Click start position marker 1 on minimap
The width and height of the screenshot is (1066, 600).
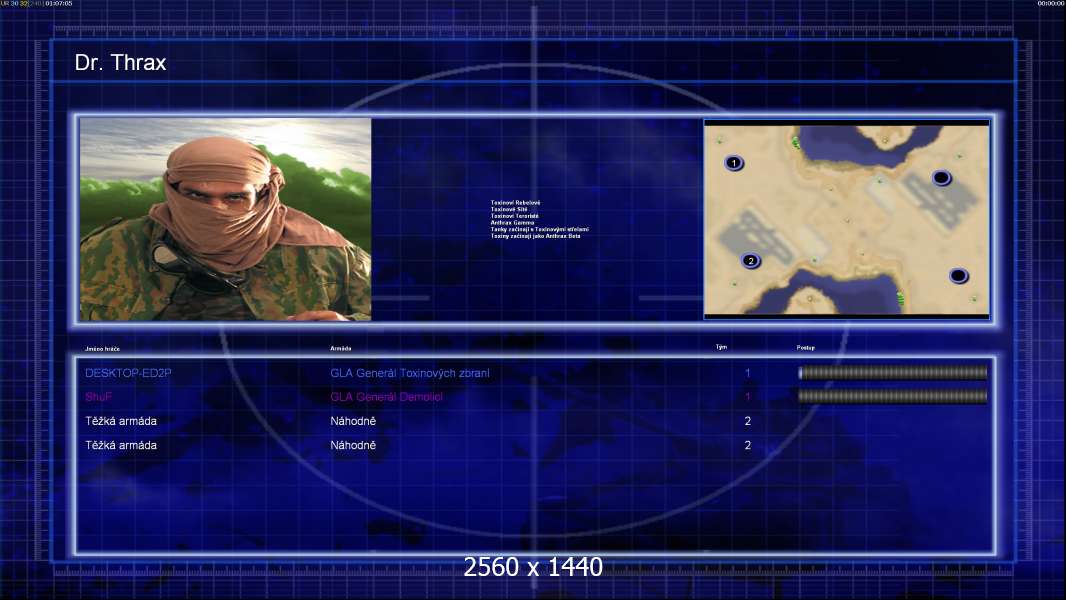click(734, 163)
